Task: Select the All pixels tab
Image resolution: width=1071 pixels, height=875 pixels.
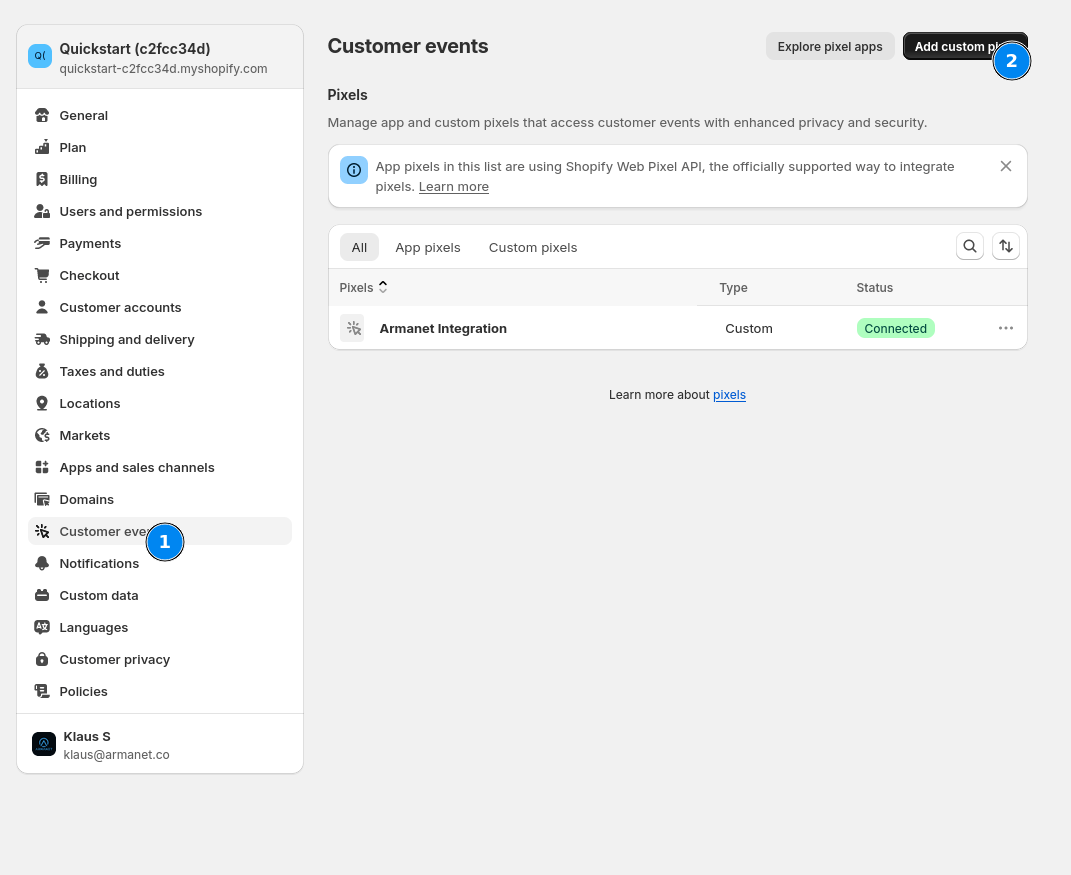Action: click(359, 248)
